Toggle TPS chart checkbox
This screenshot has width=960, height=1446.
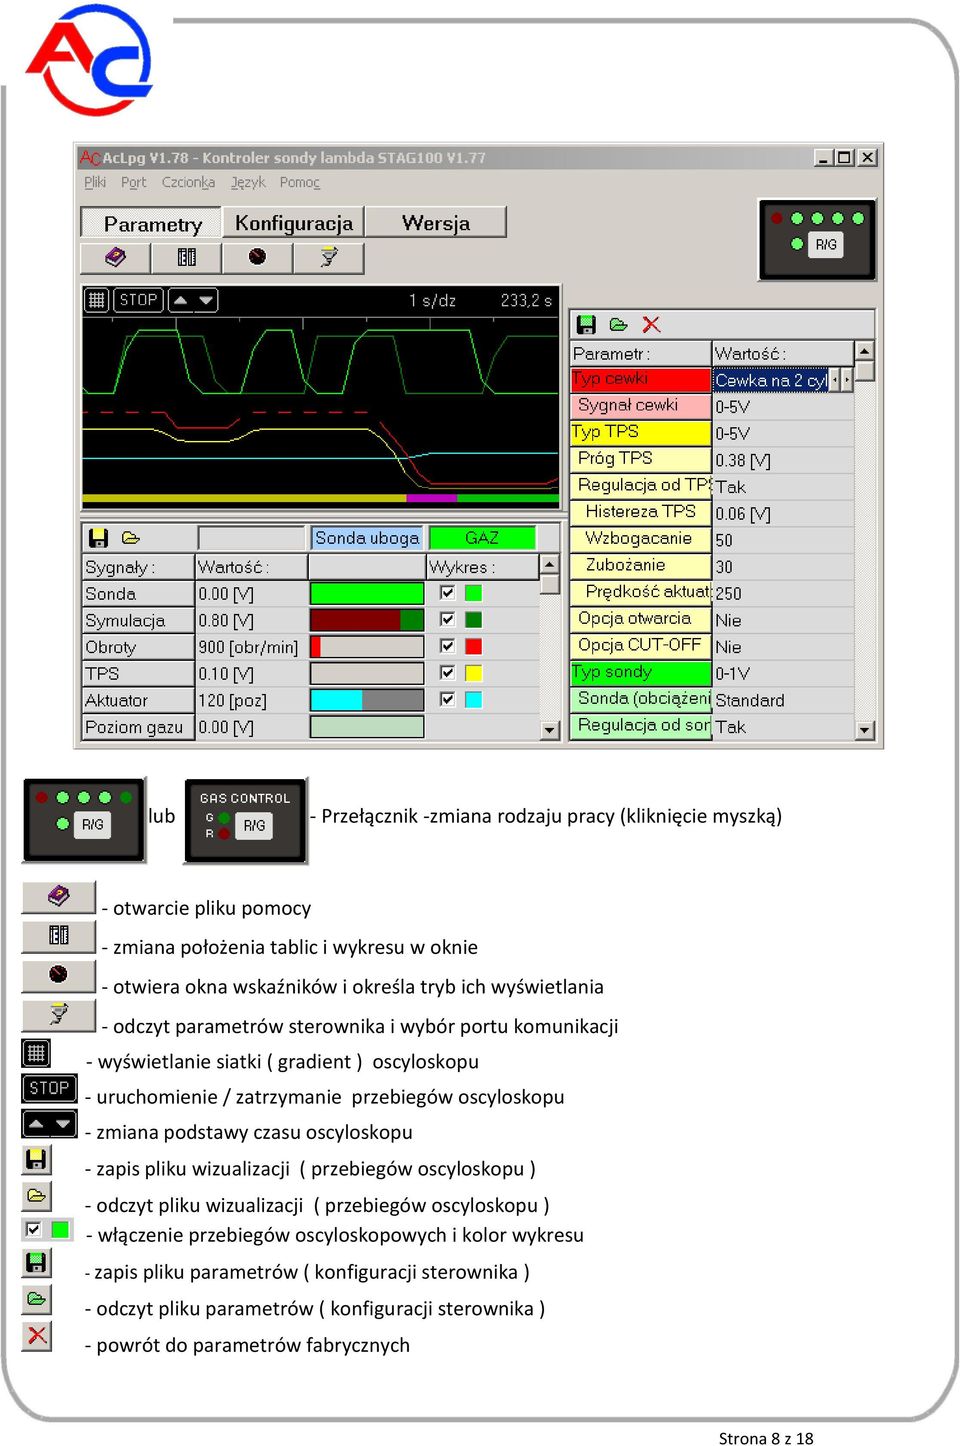click(447, 673)
